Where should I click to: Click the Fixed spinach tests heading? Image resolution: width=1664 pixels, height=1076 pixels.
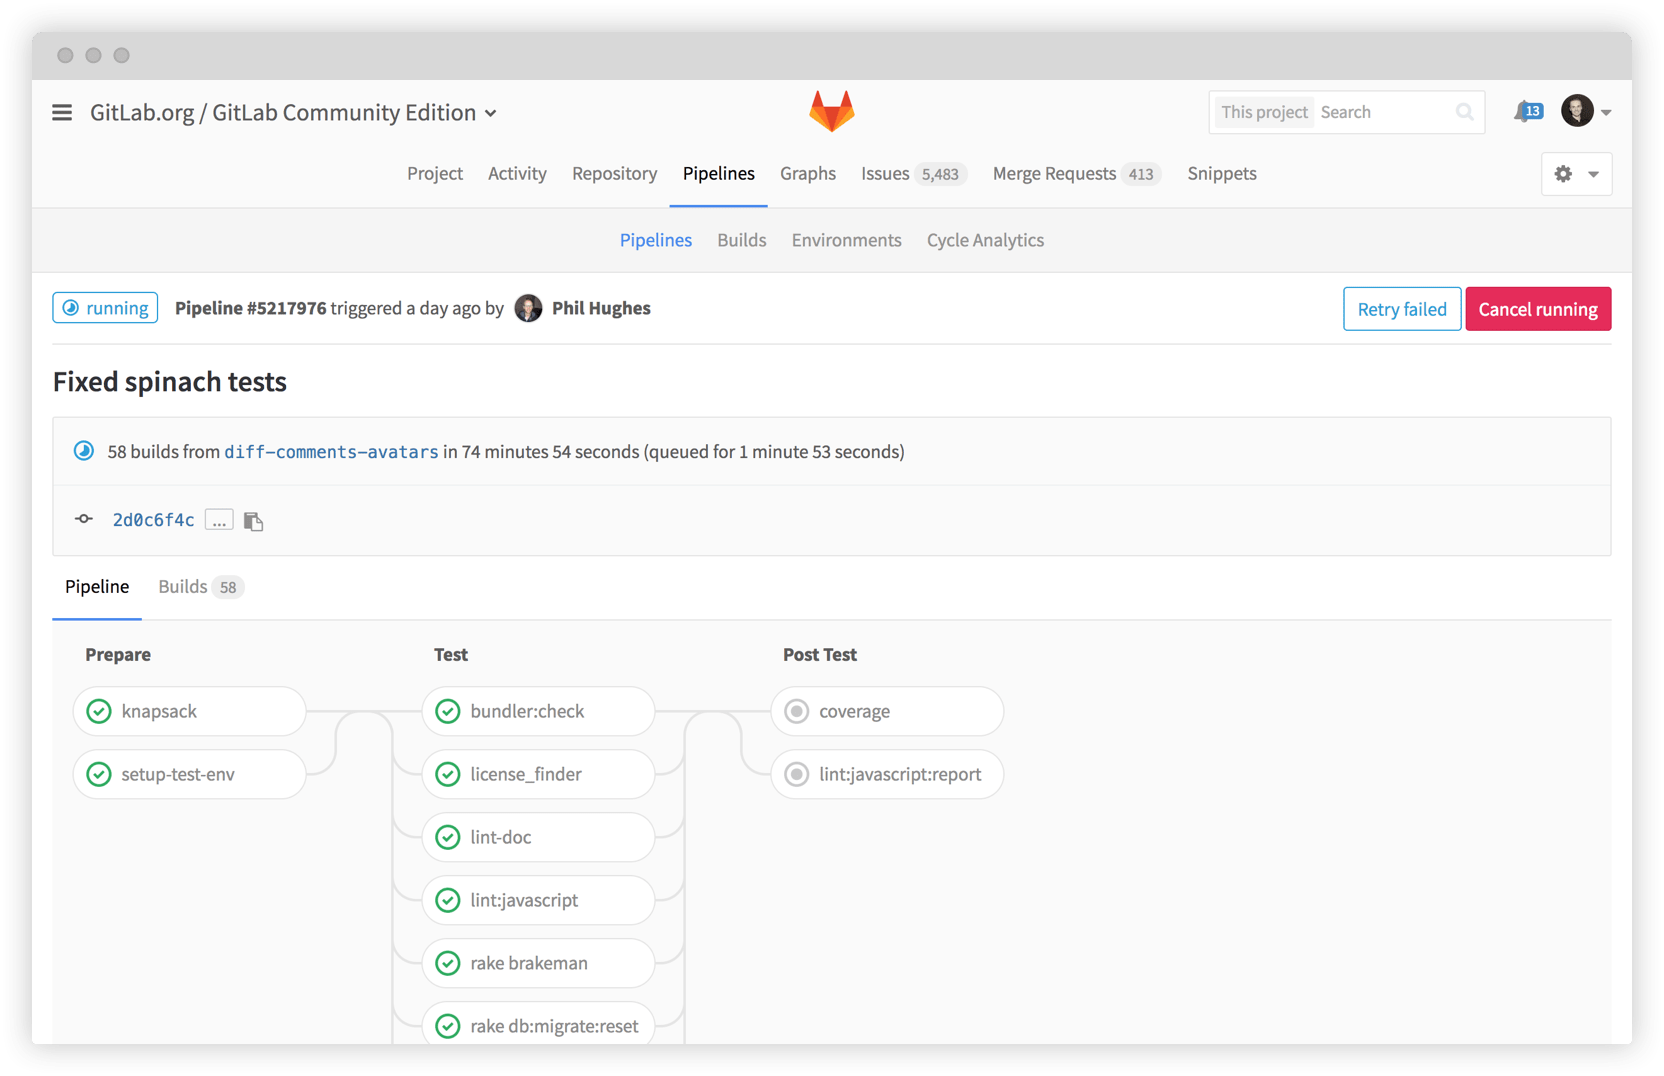pyautogui.click(x=170, y=381)
